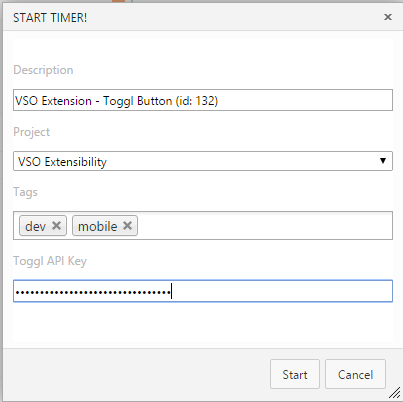
Task: Close the START TIMER! dialog
Action: [x=388, y=17]
